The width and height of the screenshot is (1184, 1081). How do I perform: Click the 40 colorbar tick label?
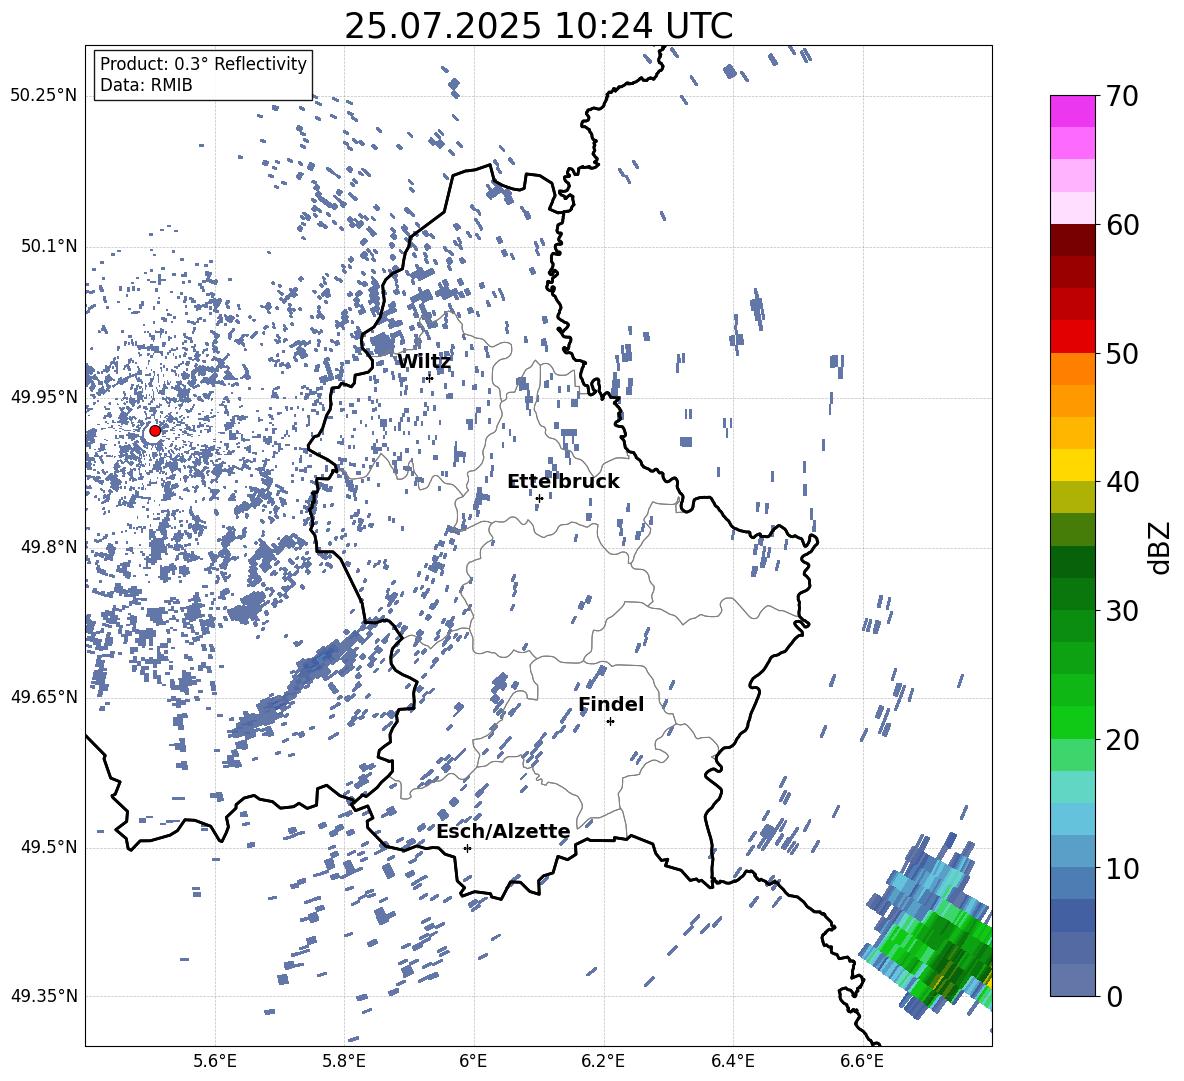point(1123,482)
